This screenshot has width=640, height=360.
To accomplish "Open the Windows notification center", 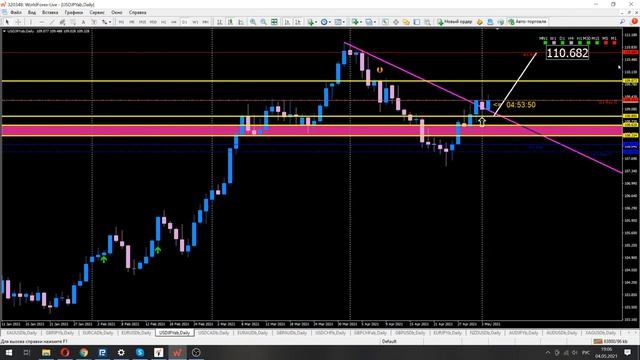I will (627, 352).
